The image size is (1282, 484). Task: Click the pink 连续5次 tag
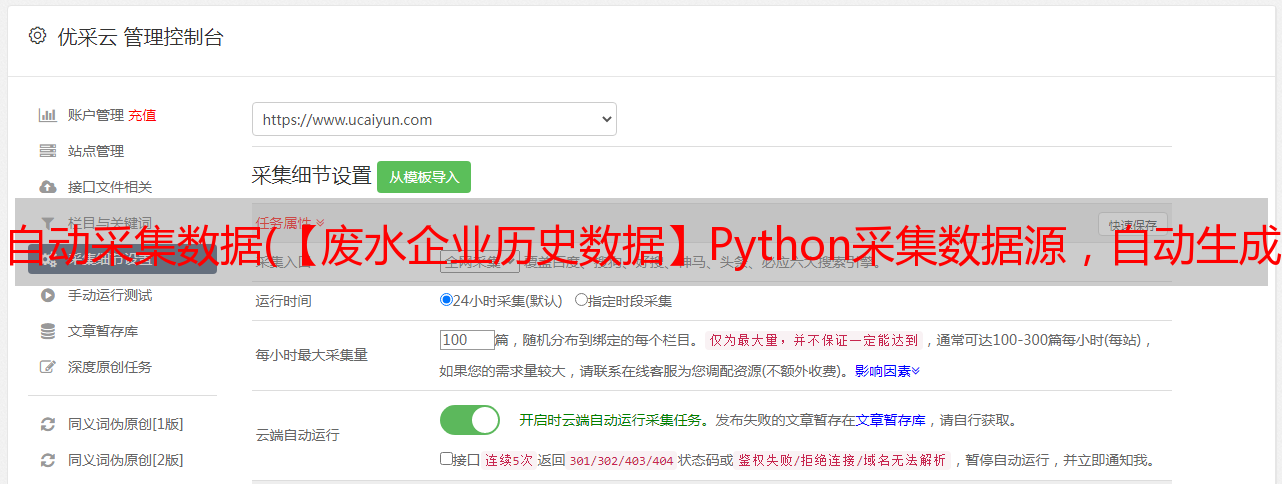click(x=508, y=461)
